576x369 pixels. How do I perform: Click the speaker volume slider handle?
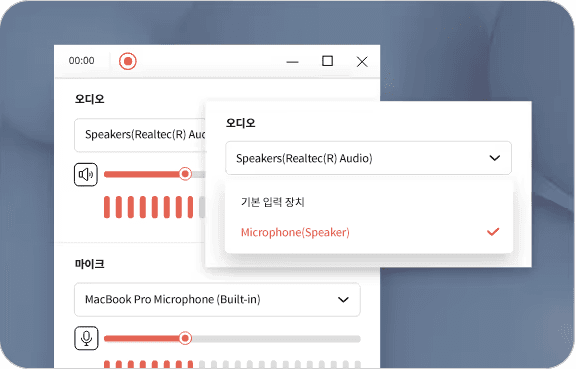click(x=185, y=174)
